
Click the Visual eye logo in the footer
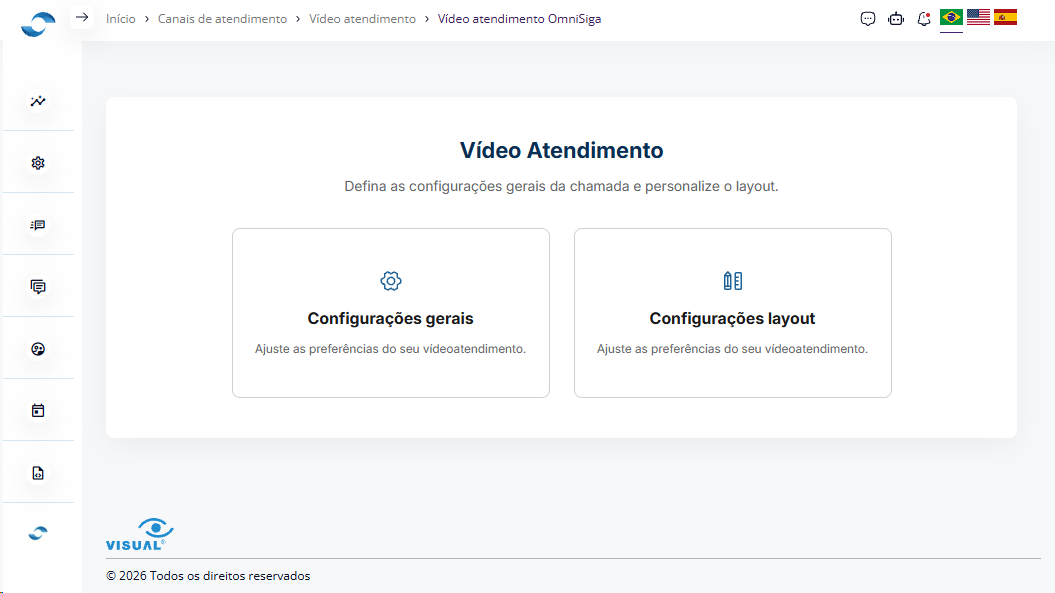140,534
